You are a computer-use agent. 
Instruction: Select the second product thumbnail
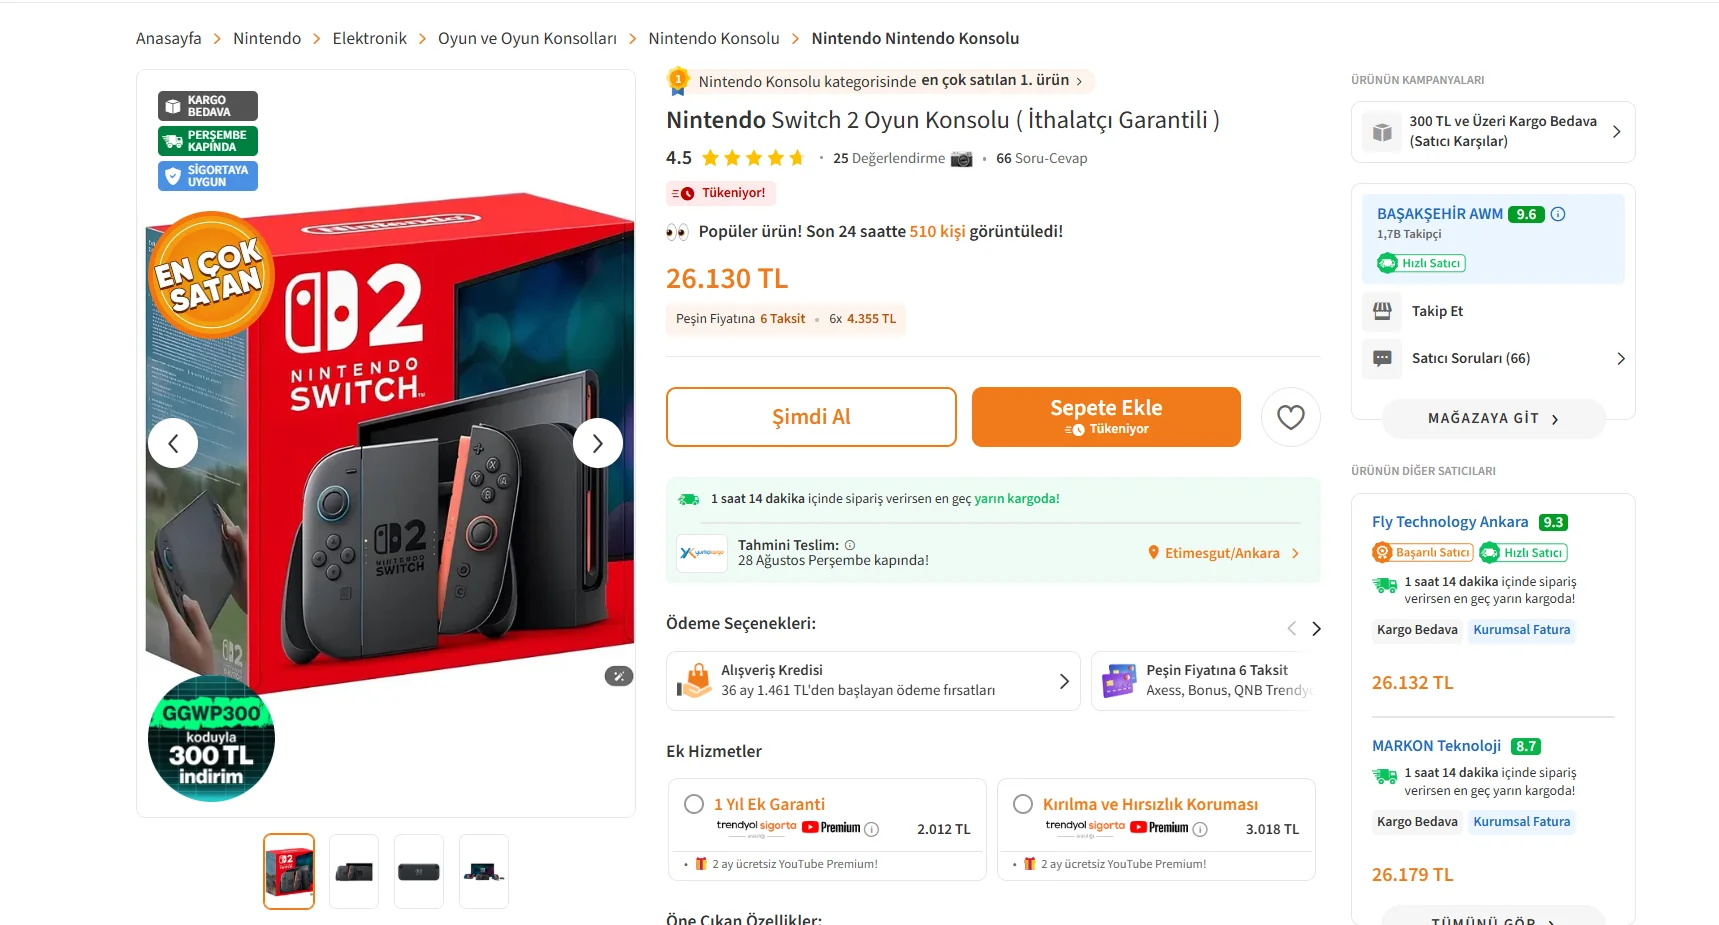pos(354,871)
